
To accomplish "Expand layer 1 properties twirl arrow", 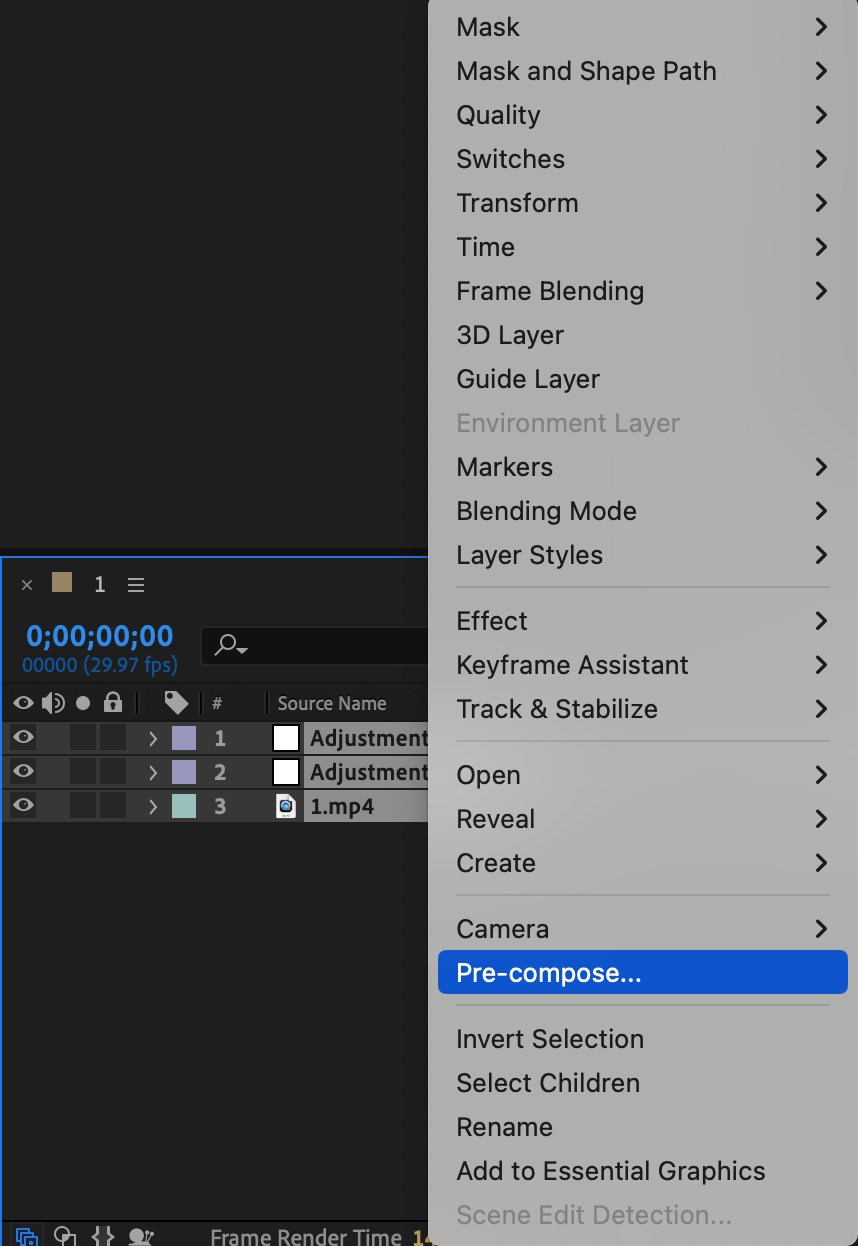I will click(x=153, y=739).
